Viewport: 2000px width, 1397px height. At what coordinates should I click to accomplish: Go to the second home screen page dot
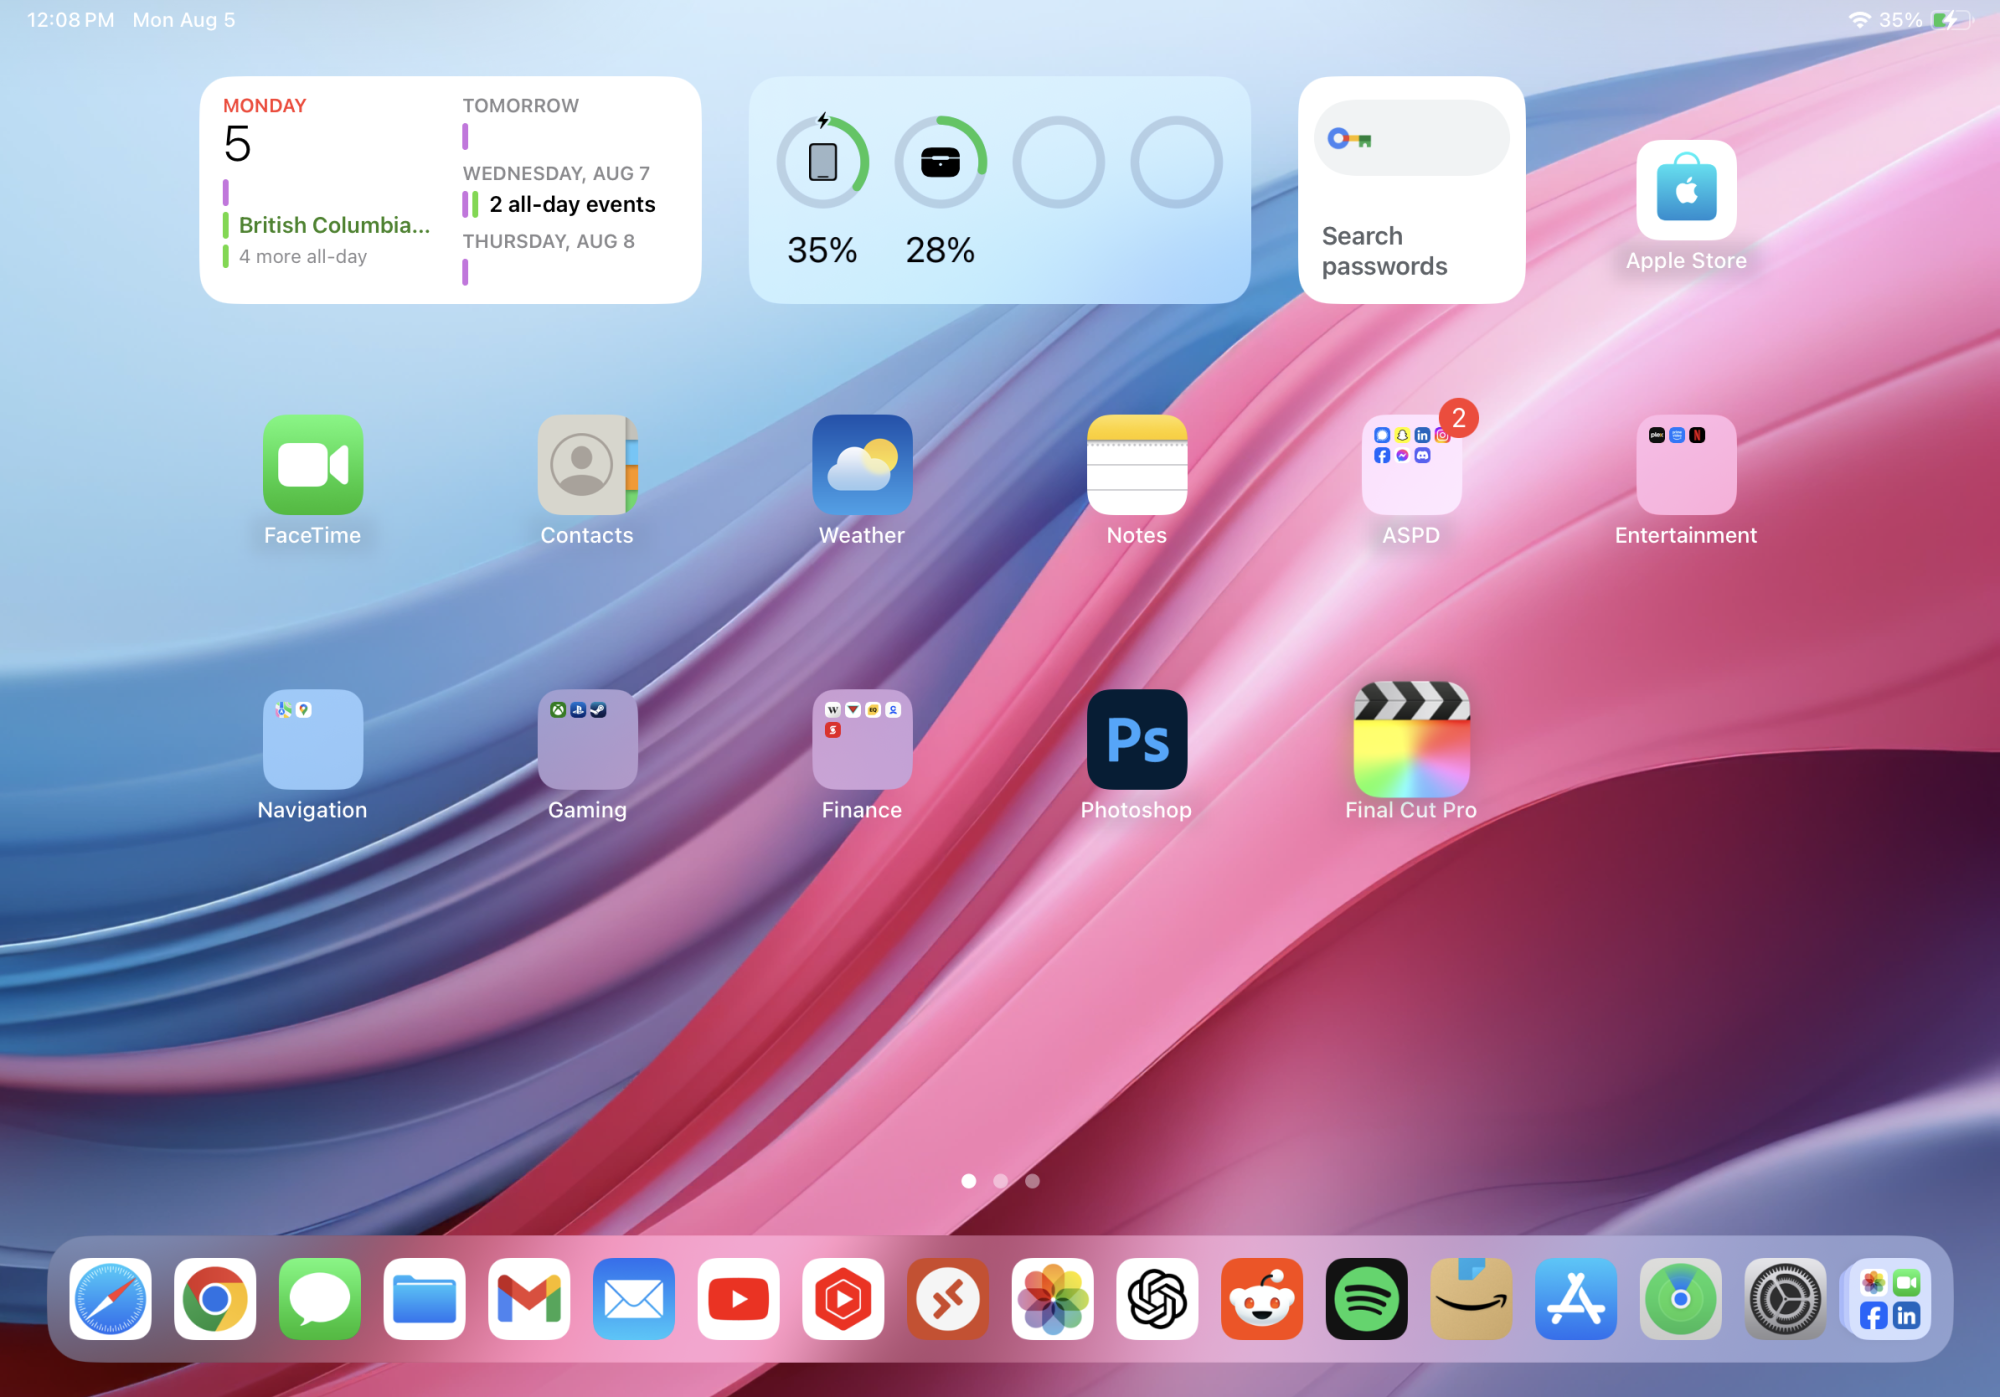click(1000, 1181)
